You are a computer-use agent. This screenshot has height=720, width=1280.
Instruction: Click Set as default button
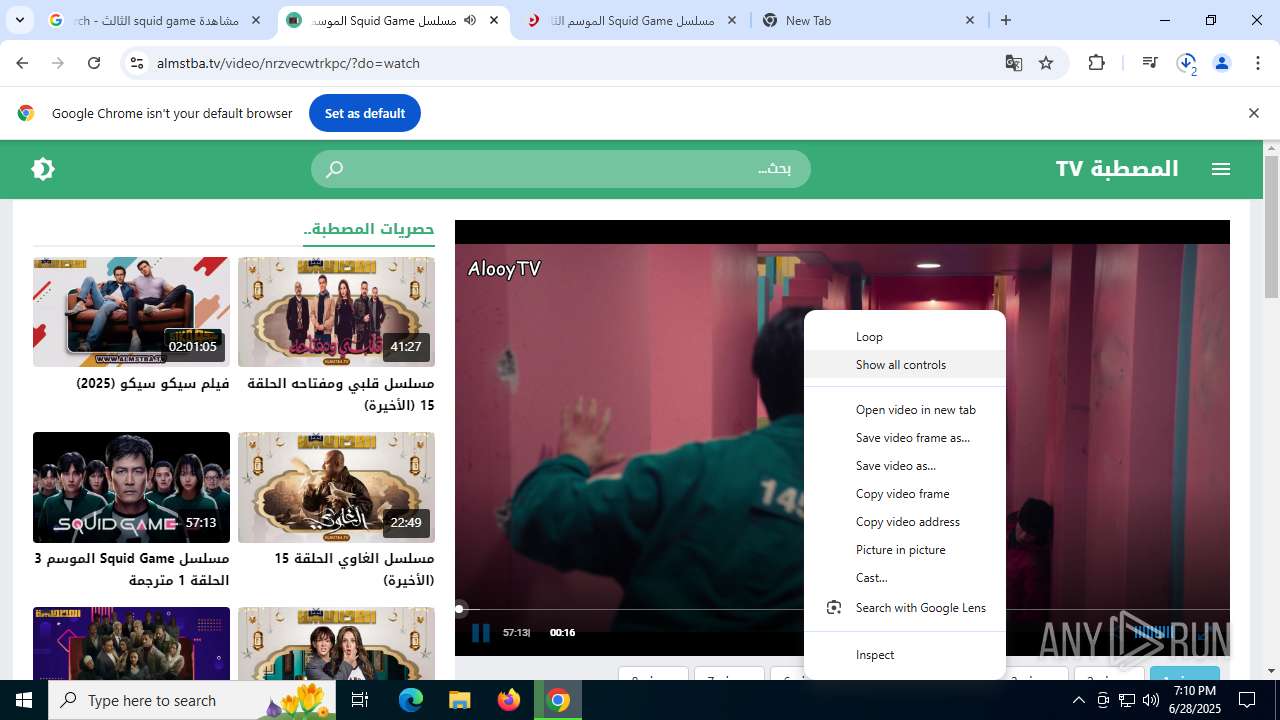click(365, 113)
